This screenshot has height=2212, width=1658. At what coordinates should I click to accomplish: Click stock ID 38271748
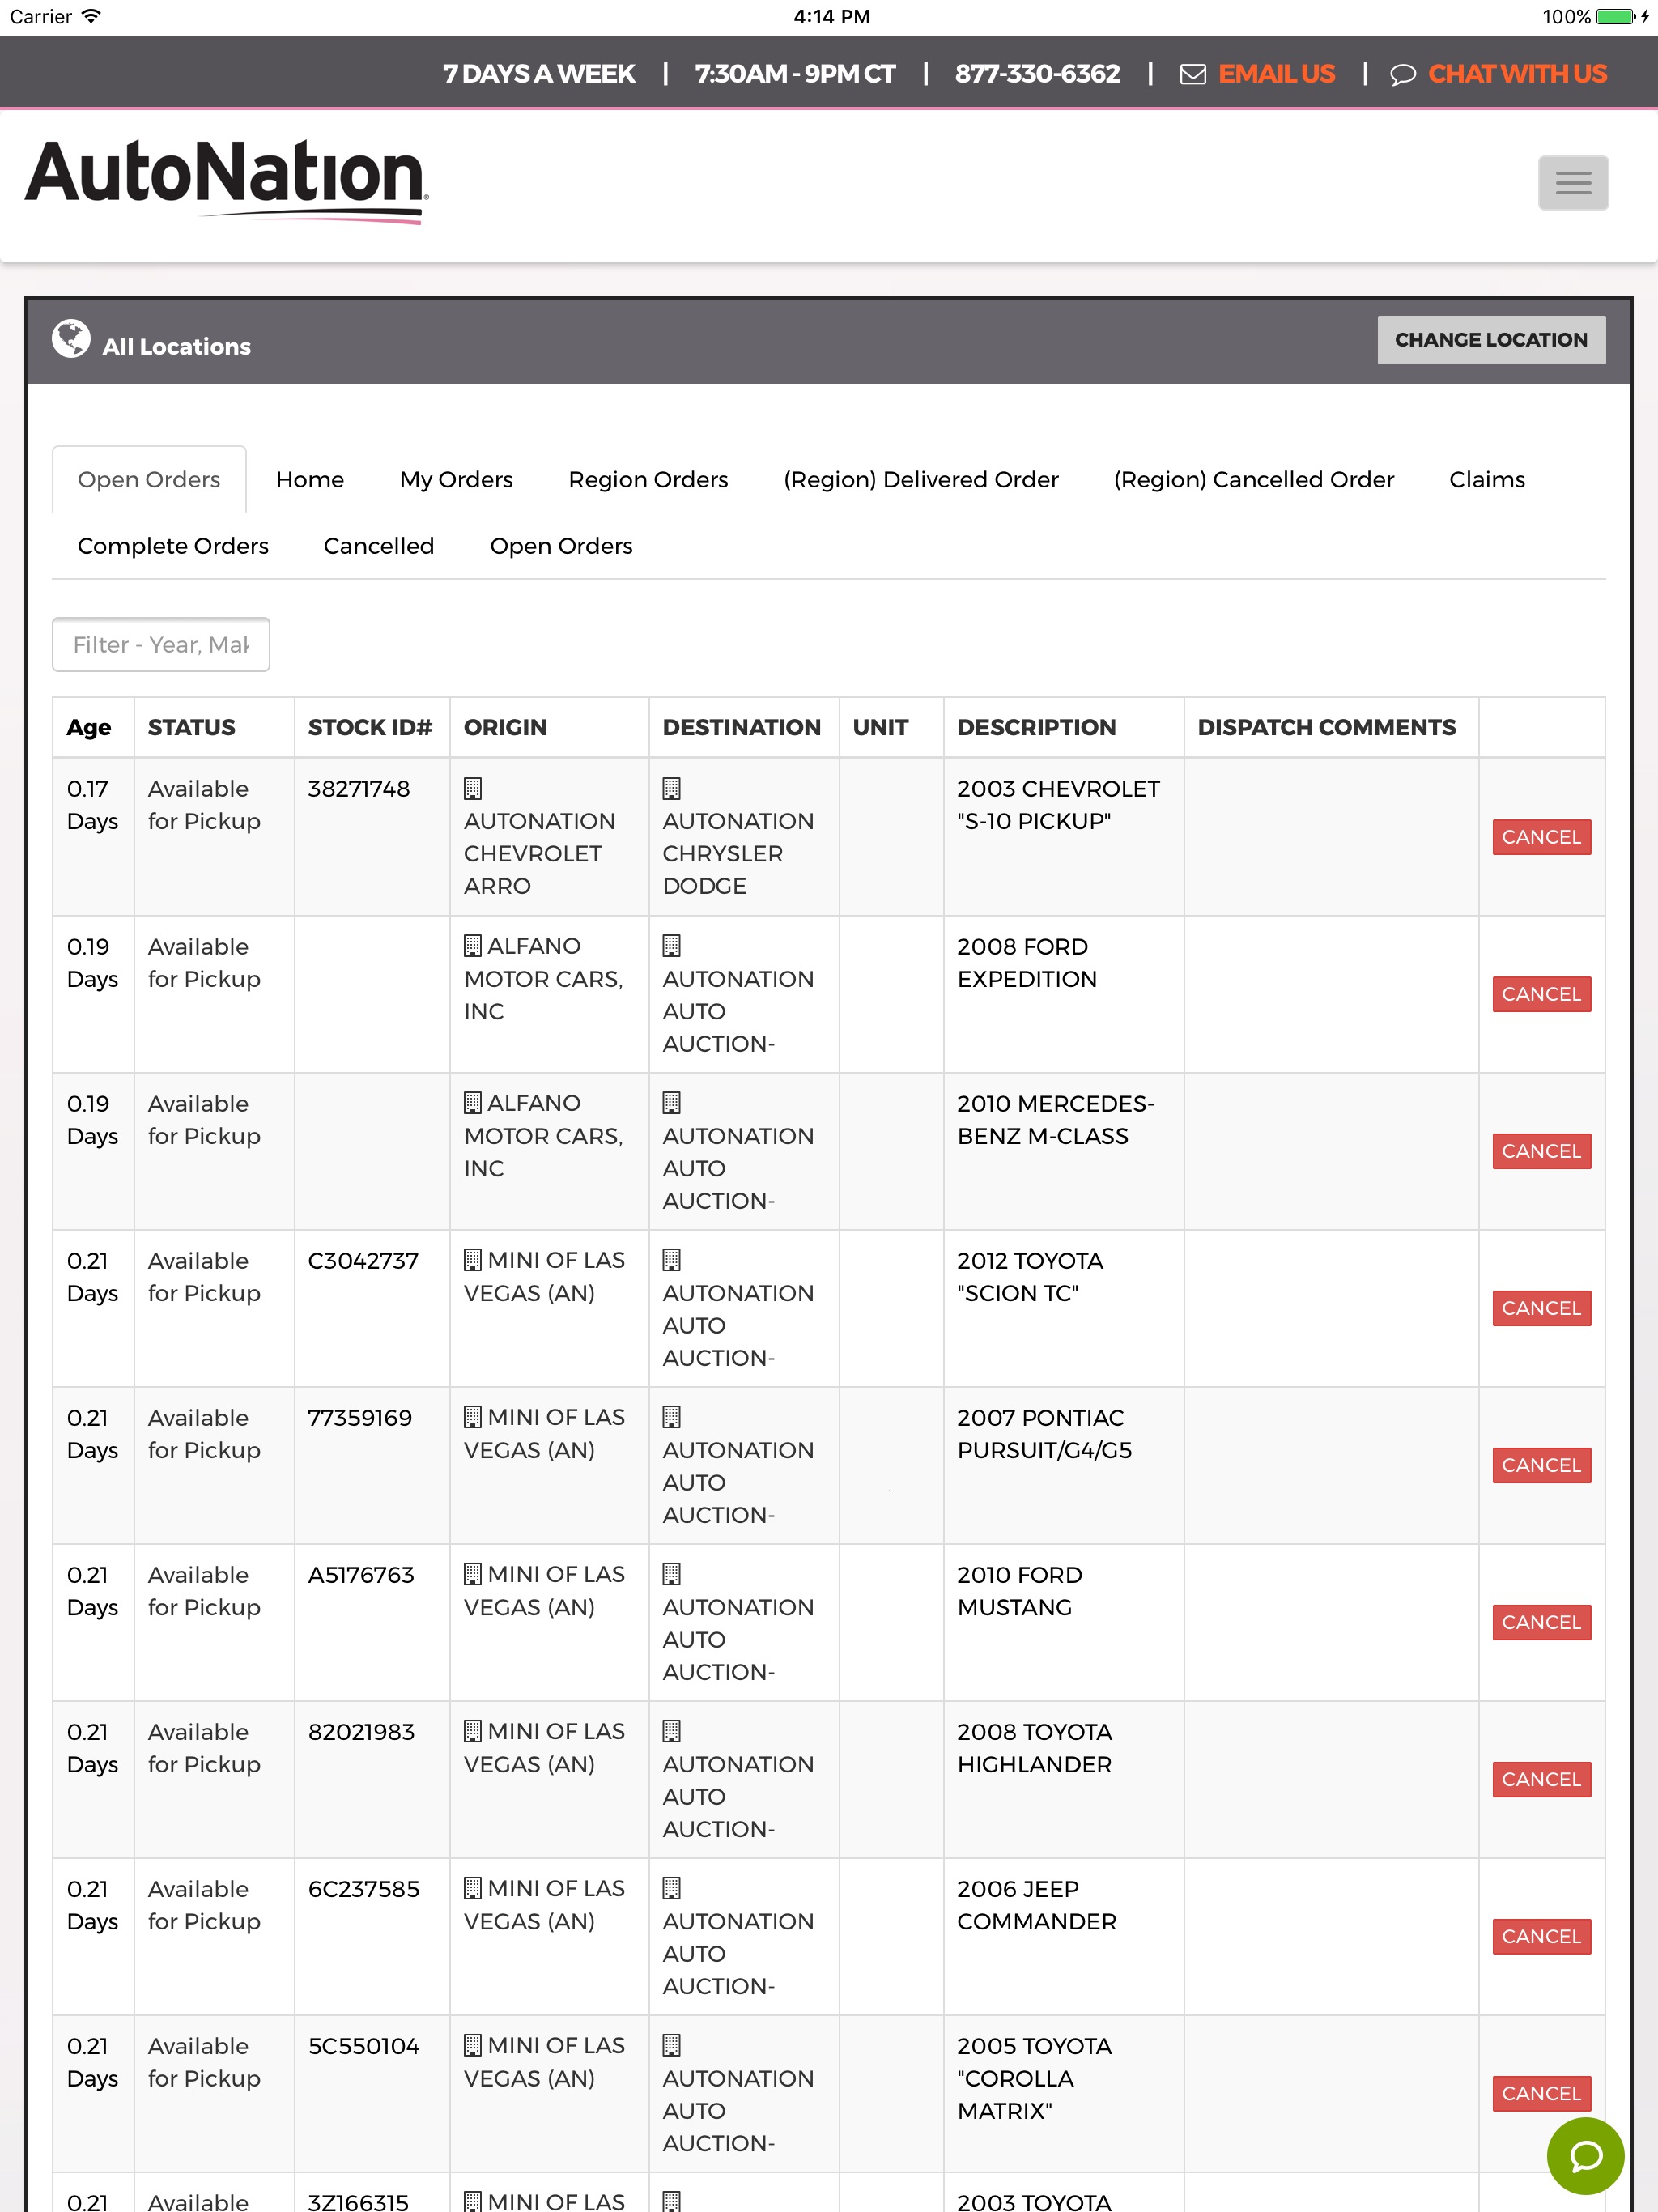pyautogui.click(x=359, y=789)
